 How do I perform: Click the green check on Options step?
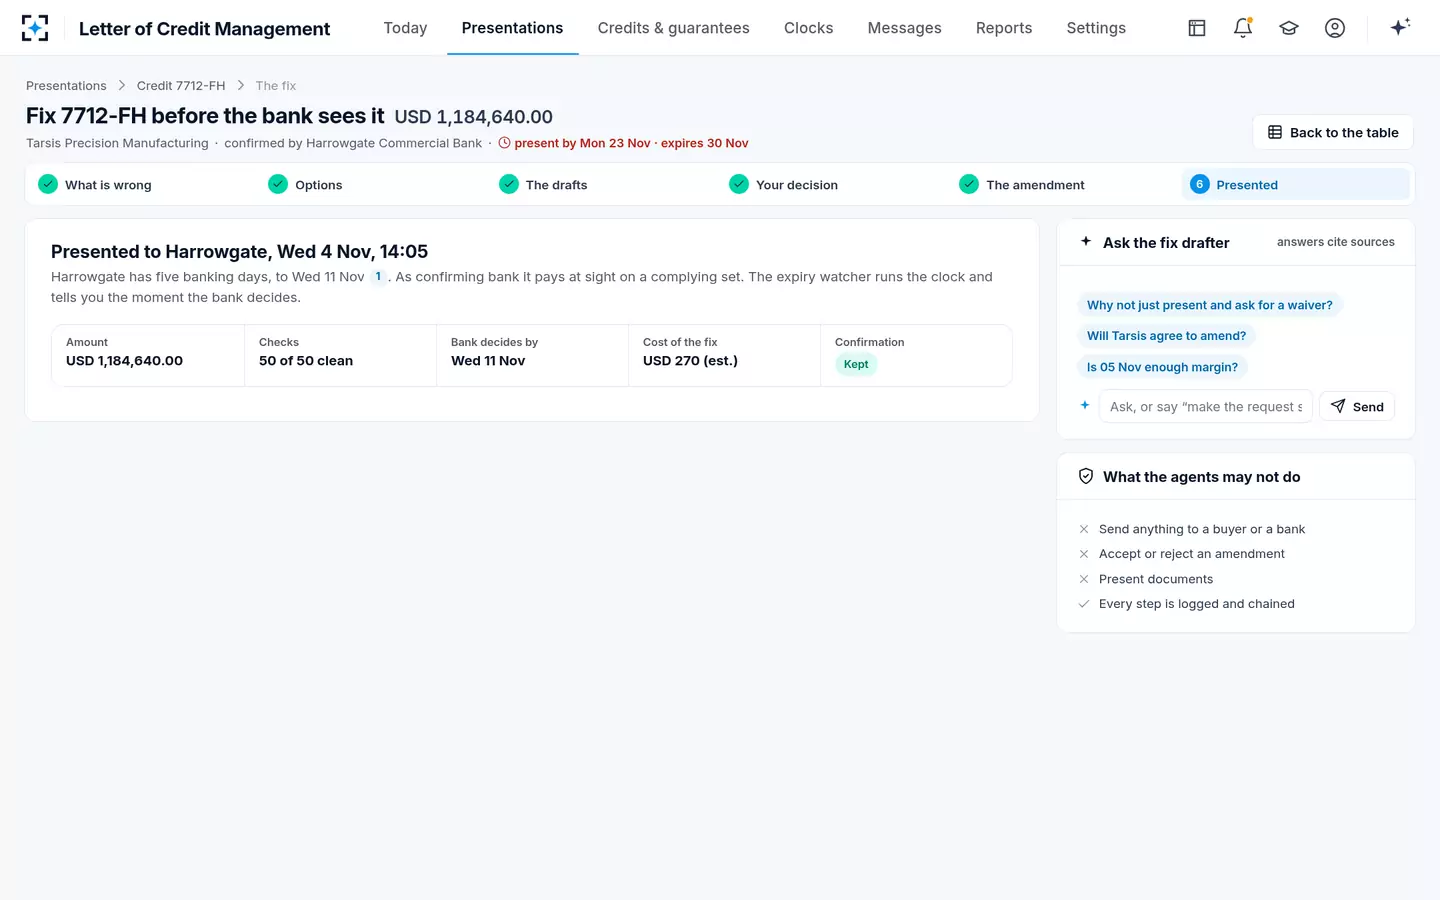tap(278, 184)
